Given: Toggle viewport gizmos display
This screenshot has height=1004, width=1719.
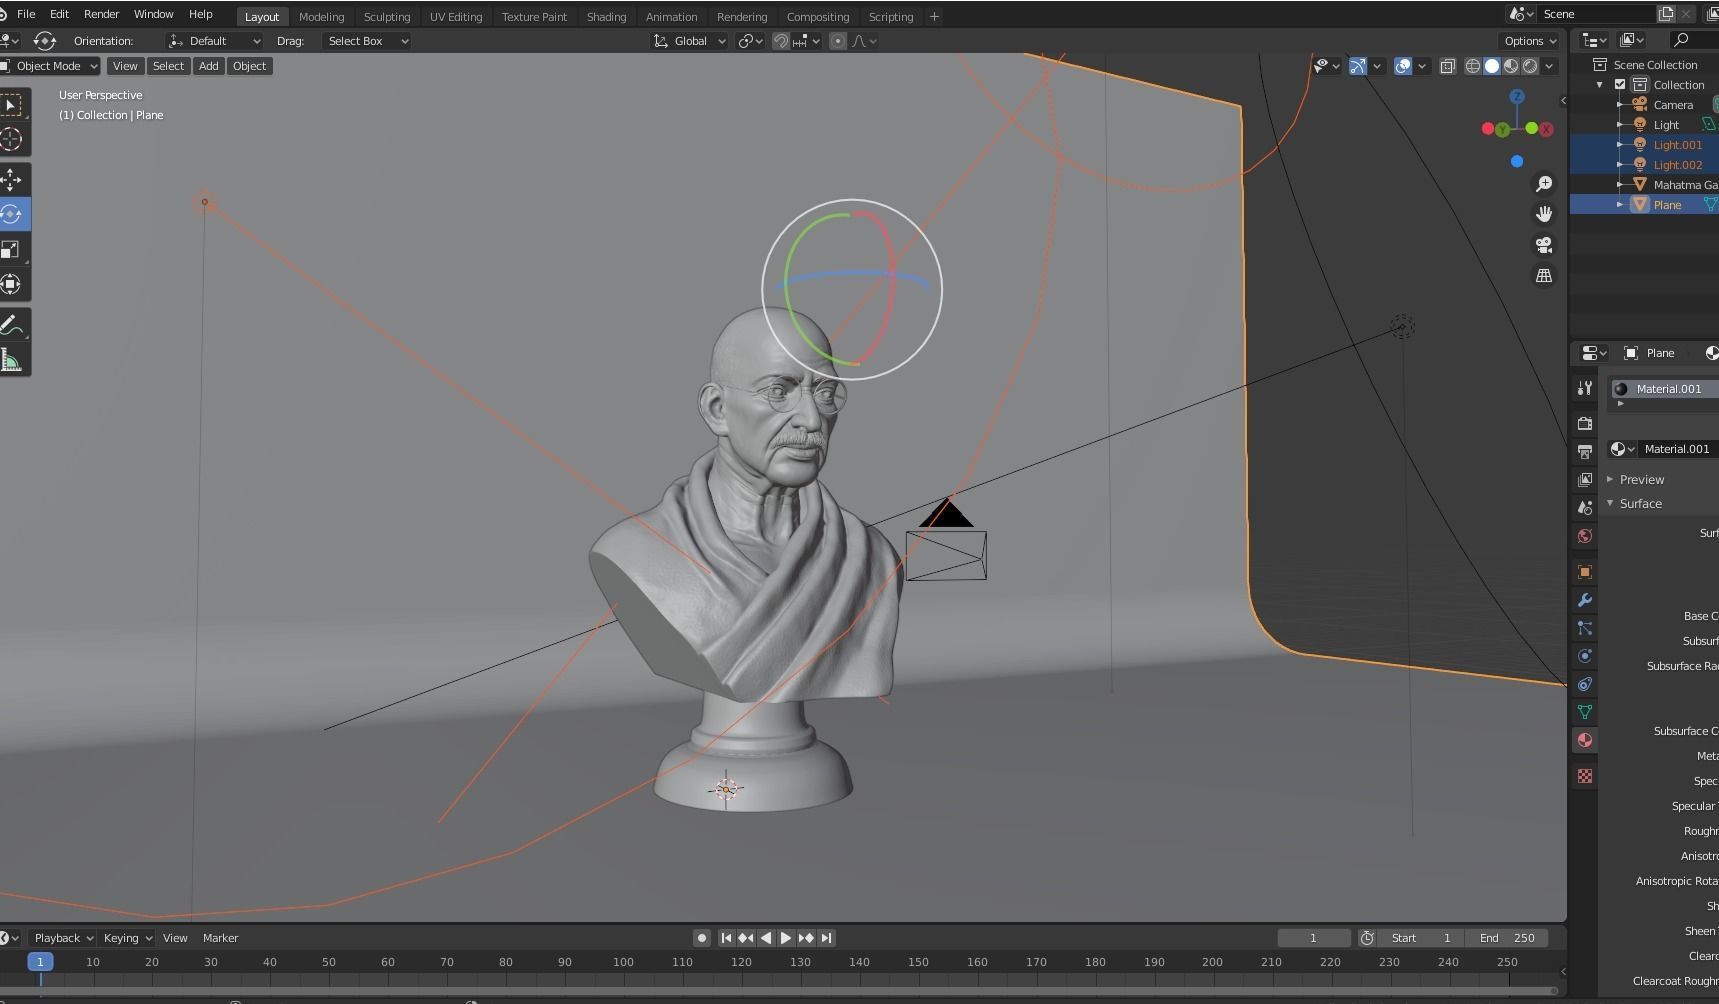Looking at the screenshot, I should click(1358, 66).
